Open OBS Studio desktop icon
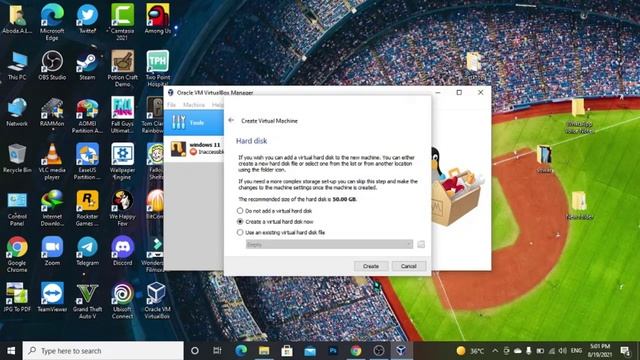Viewport: 640px width, 360px height. tap(52, 66)
